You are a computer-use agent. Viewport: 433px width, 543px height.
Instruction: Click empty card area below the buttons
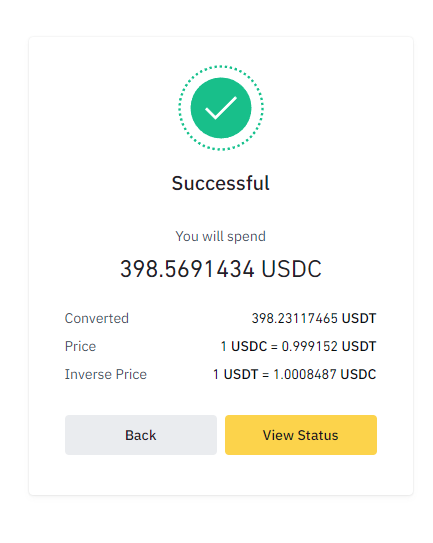coord(221,475)
